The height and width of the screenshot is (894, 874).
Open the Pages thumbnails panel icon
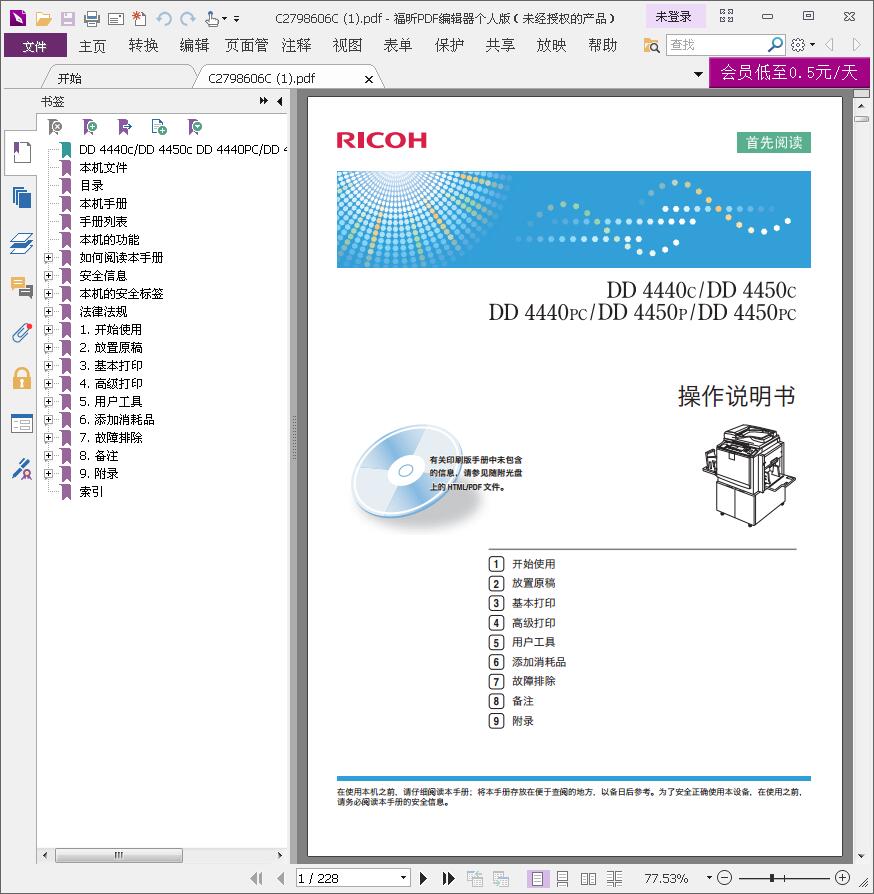coord(22,198)
